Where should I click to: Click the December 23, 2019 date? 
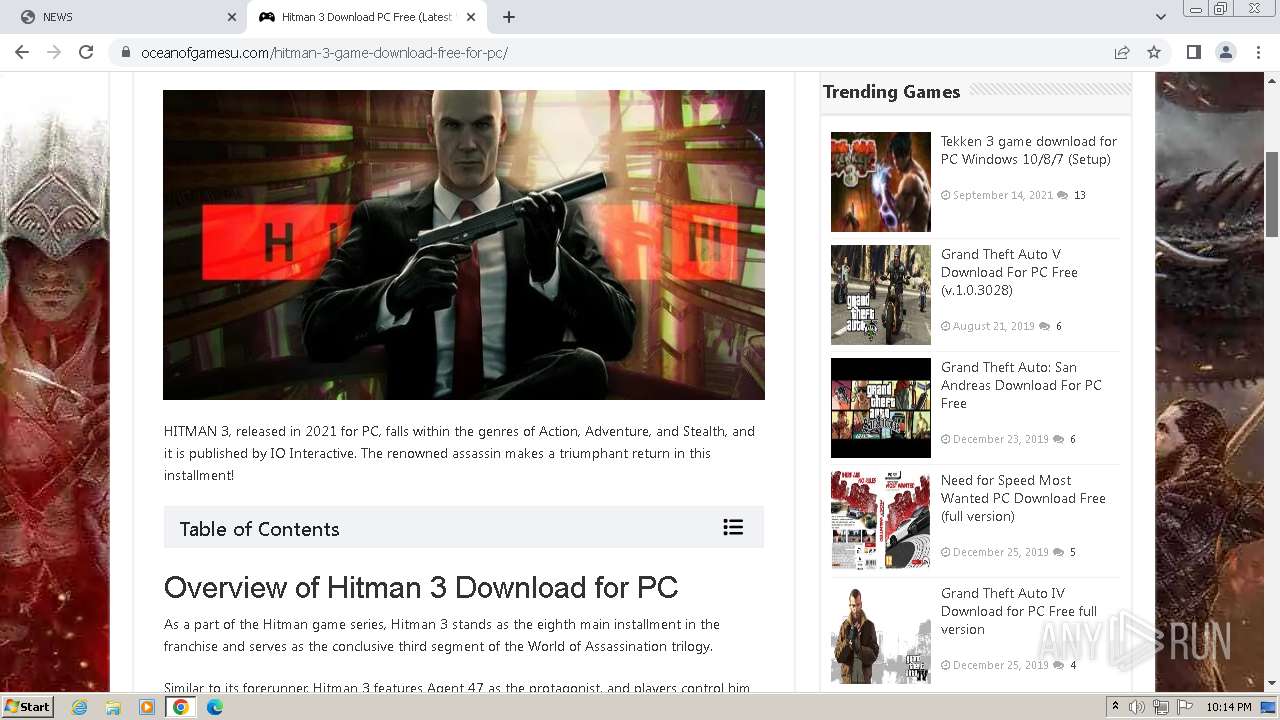click(1001, 439)
